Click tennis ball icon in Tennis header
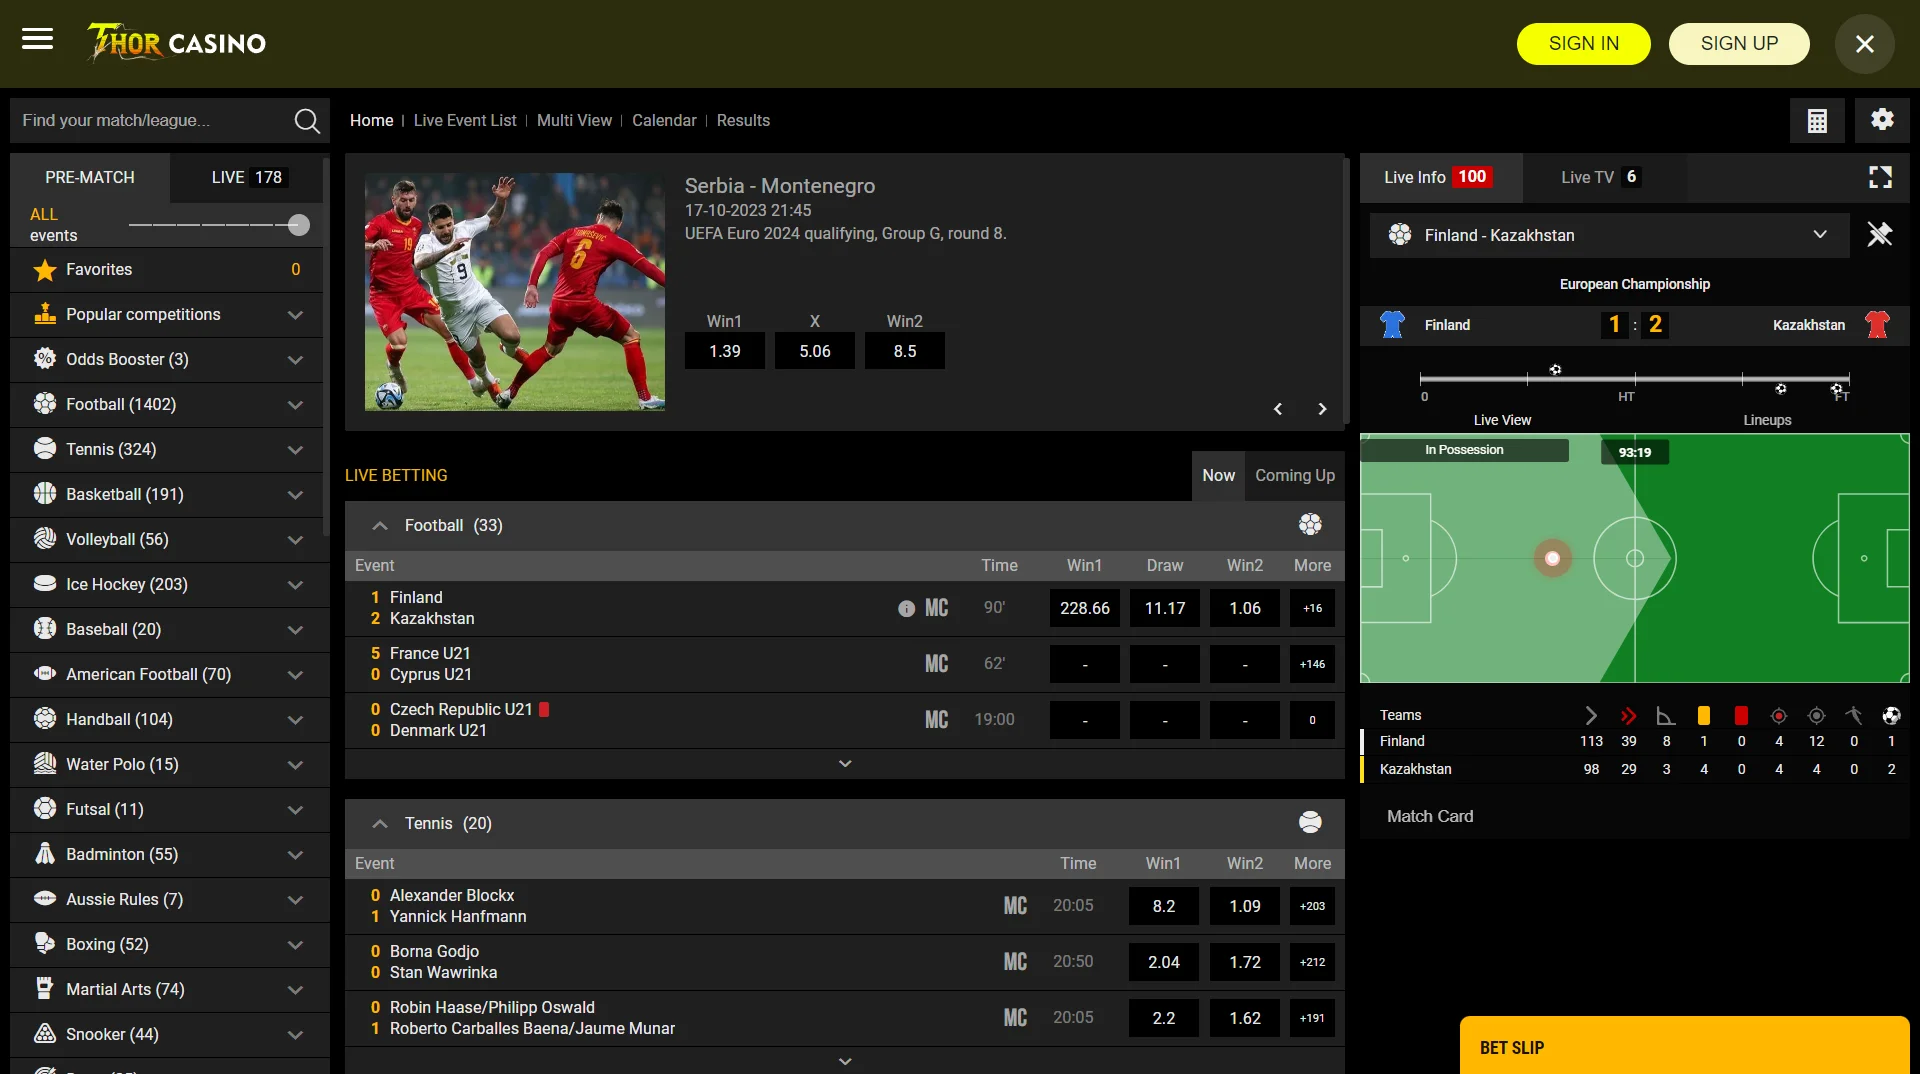 [x=1310, y=823]
